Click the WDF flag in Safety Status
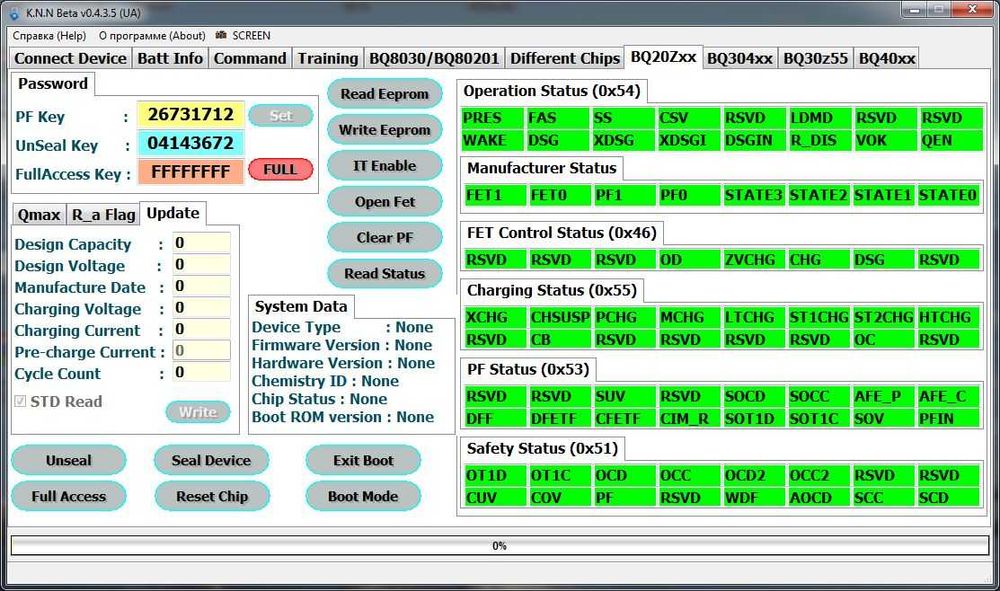The width and height of the screenshot is (1000, 591). (x=754, y=498)
